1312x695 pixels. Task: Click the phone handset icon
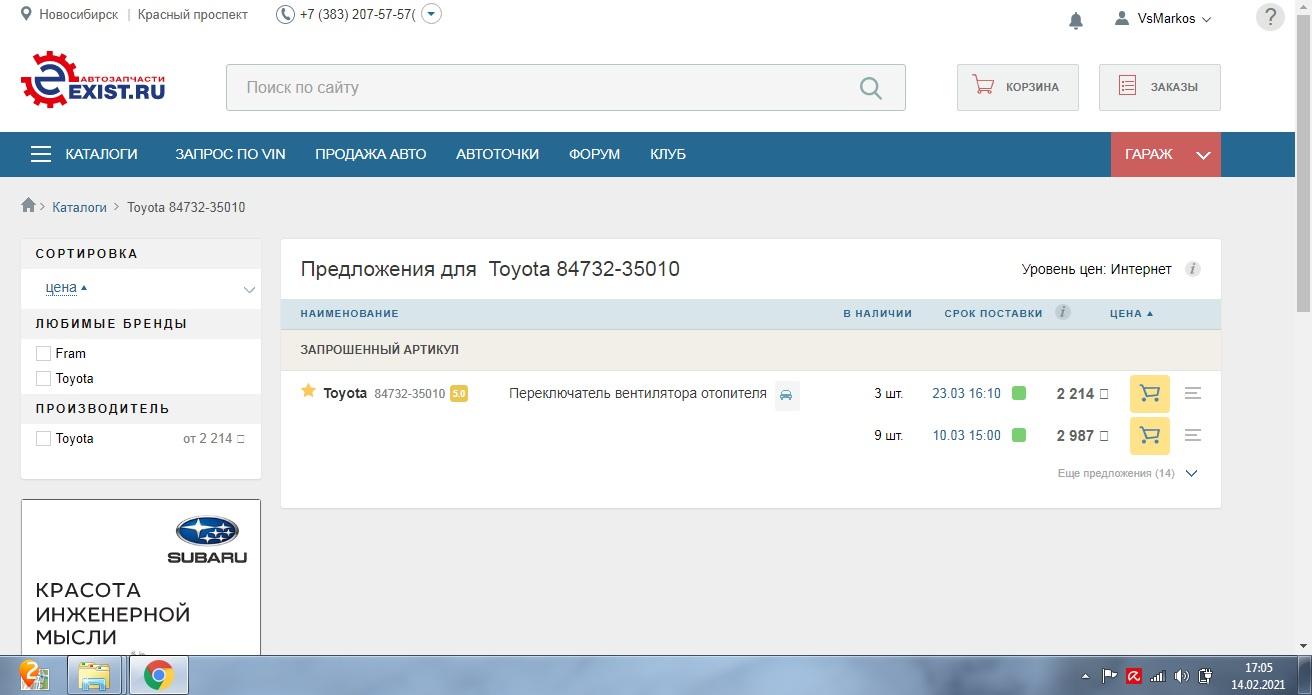285,15
